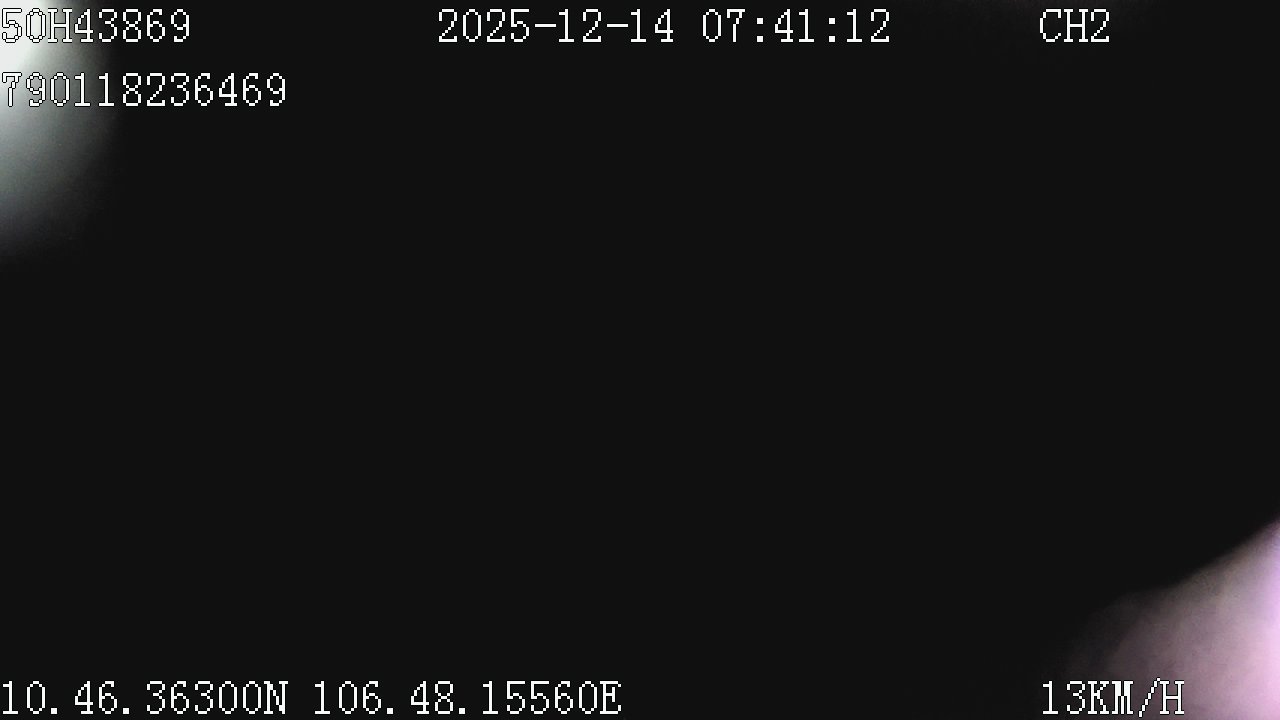Click the E hemisphere letter in longitude
This screenshot has width=1280, height=720.
pos(611,698)
